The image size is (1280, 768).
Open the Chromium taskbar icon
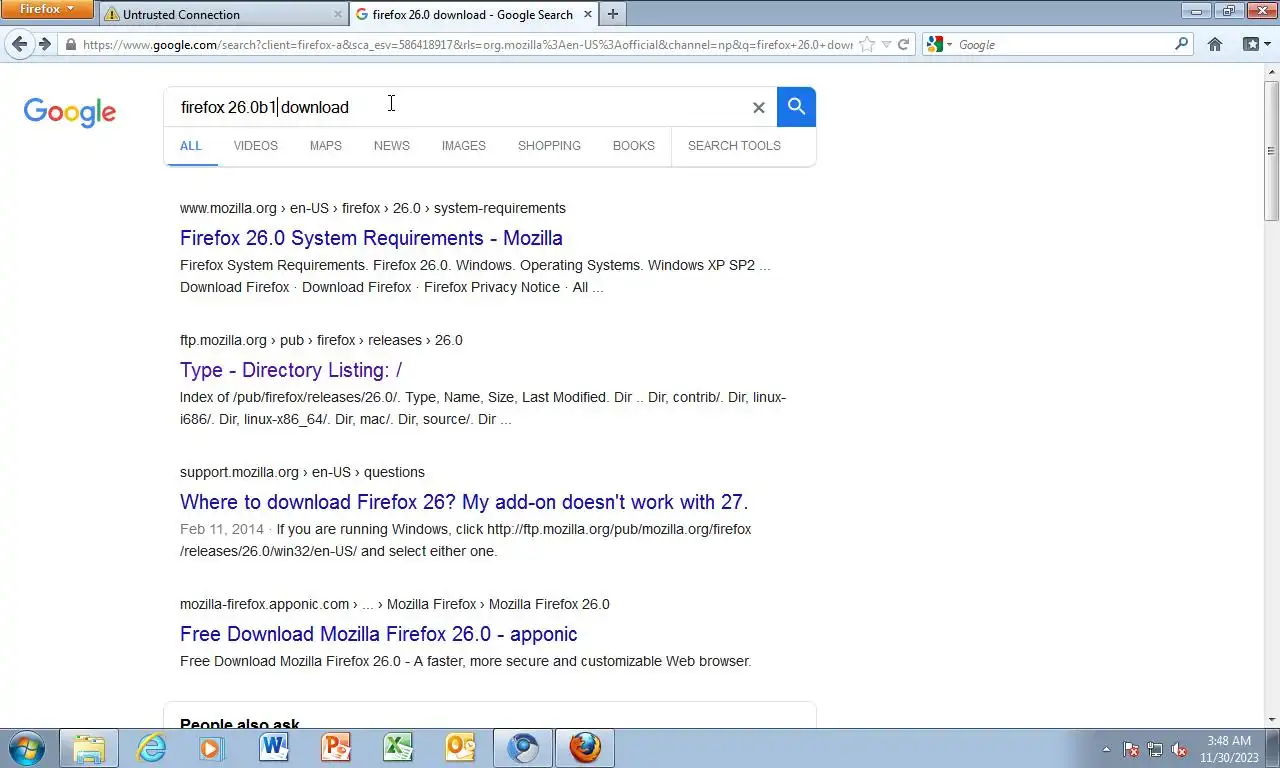click(x=523, y=748)
